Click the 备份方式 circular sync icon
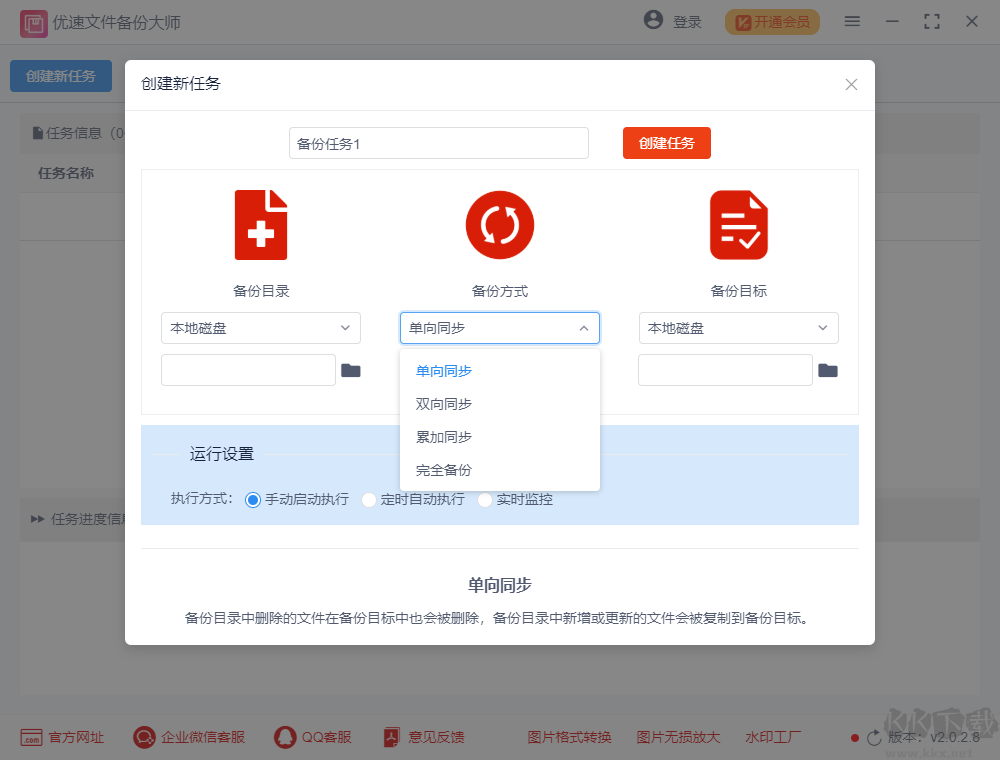 (500, 224)
